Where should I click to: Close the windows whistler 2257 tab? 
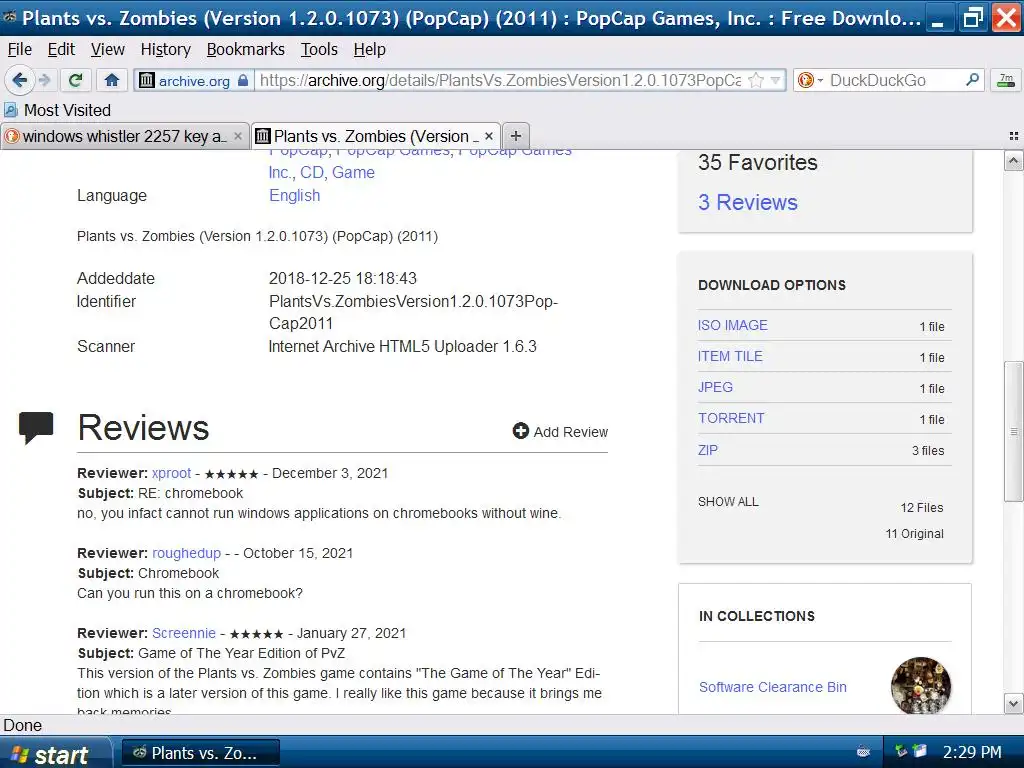(x=238, y=136)
